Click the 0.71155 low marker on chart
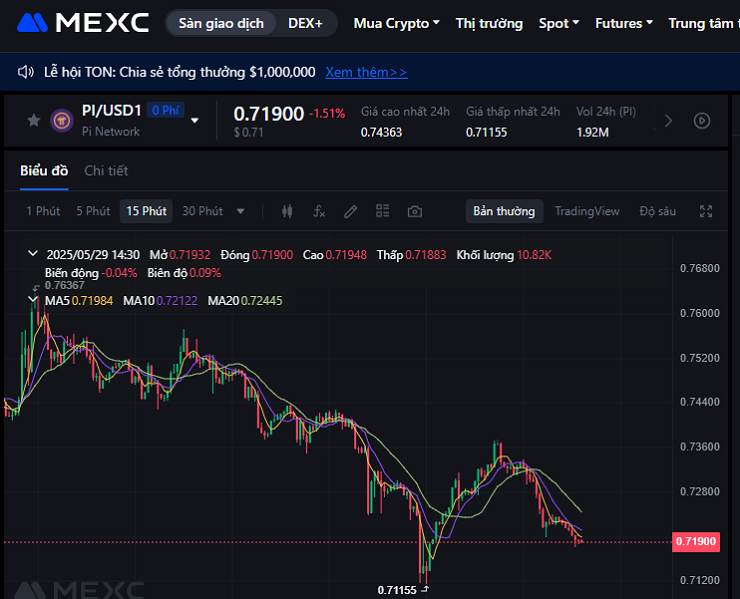 [397, 590]
